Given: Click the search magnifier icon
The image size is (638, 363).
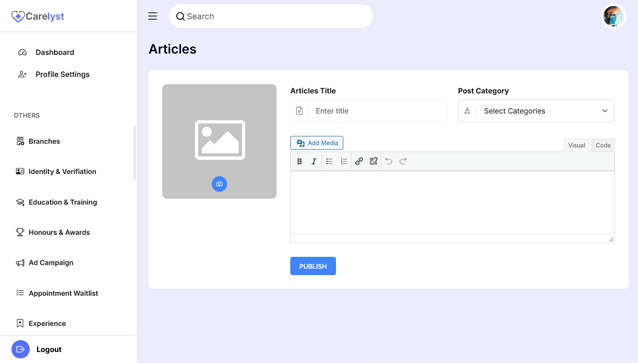Looking at the screenshot, I should coord(180,16).
